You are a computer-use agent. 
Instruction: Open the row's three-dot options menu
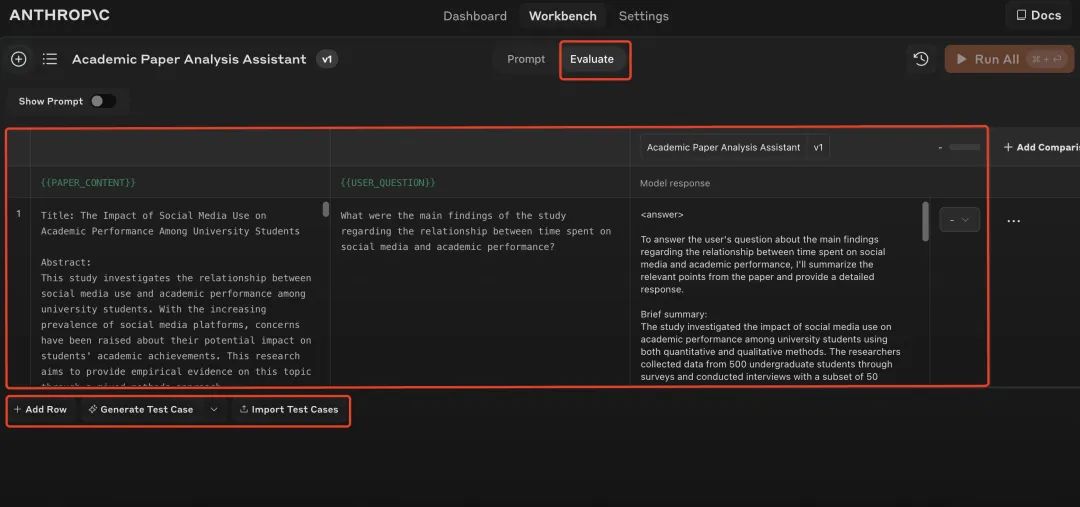coord(1013,221)
